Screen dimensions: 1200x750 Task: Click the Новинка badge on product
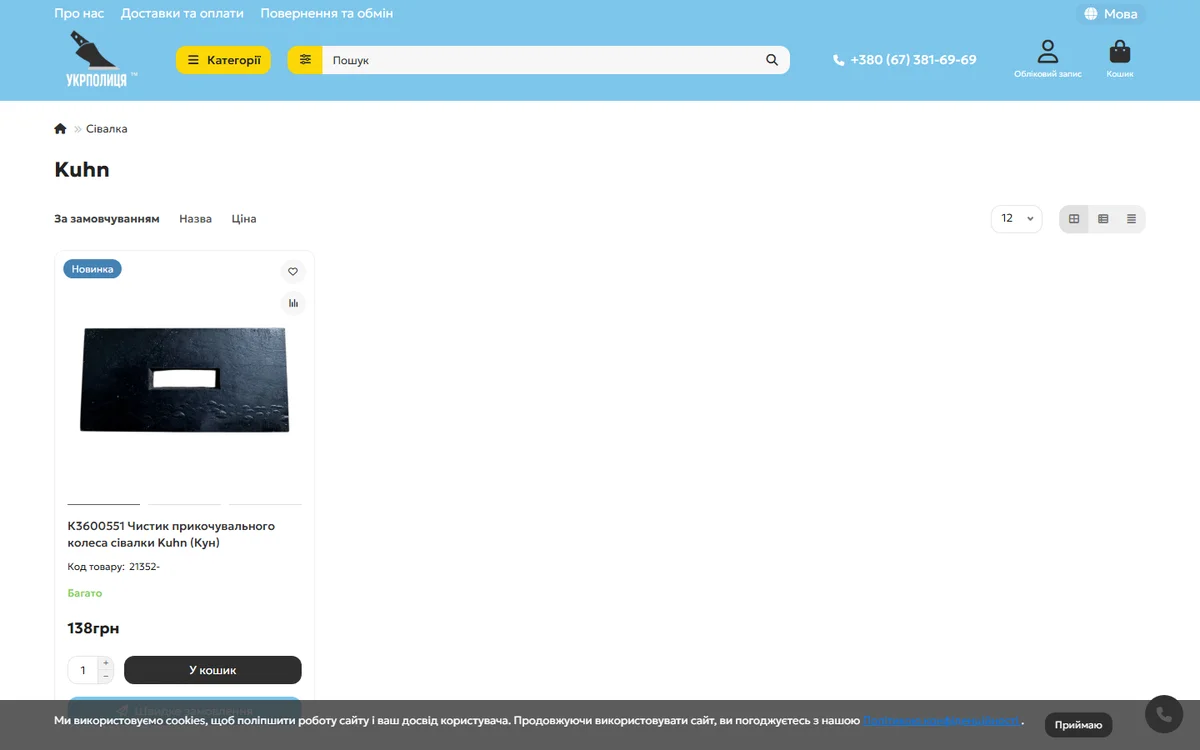click(92, 269)
